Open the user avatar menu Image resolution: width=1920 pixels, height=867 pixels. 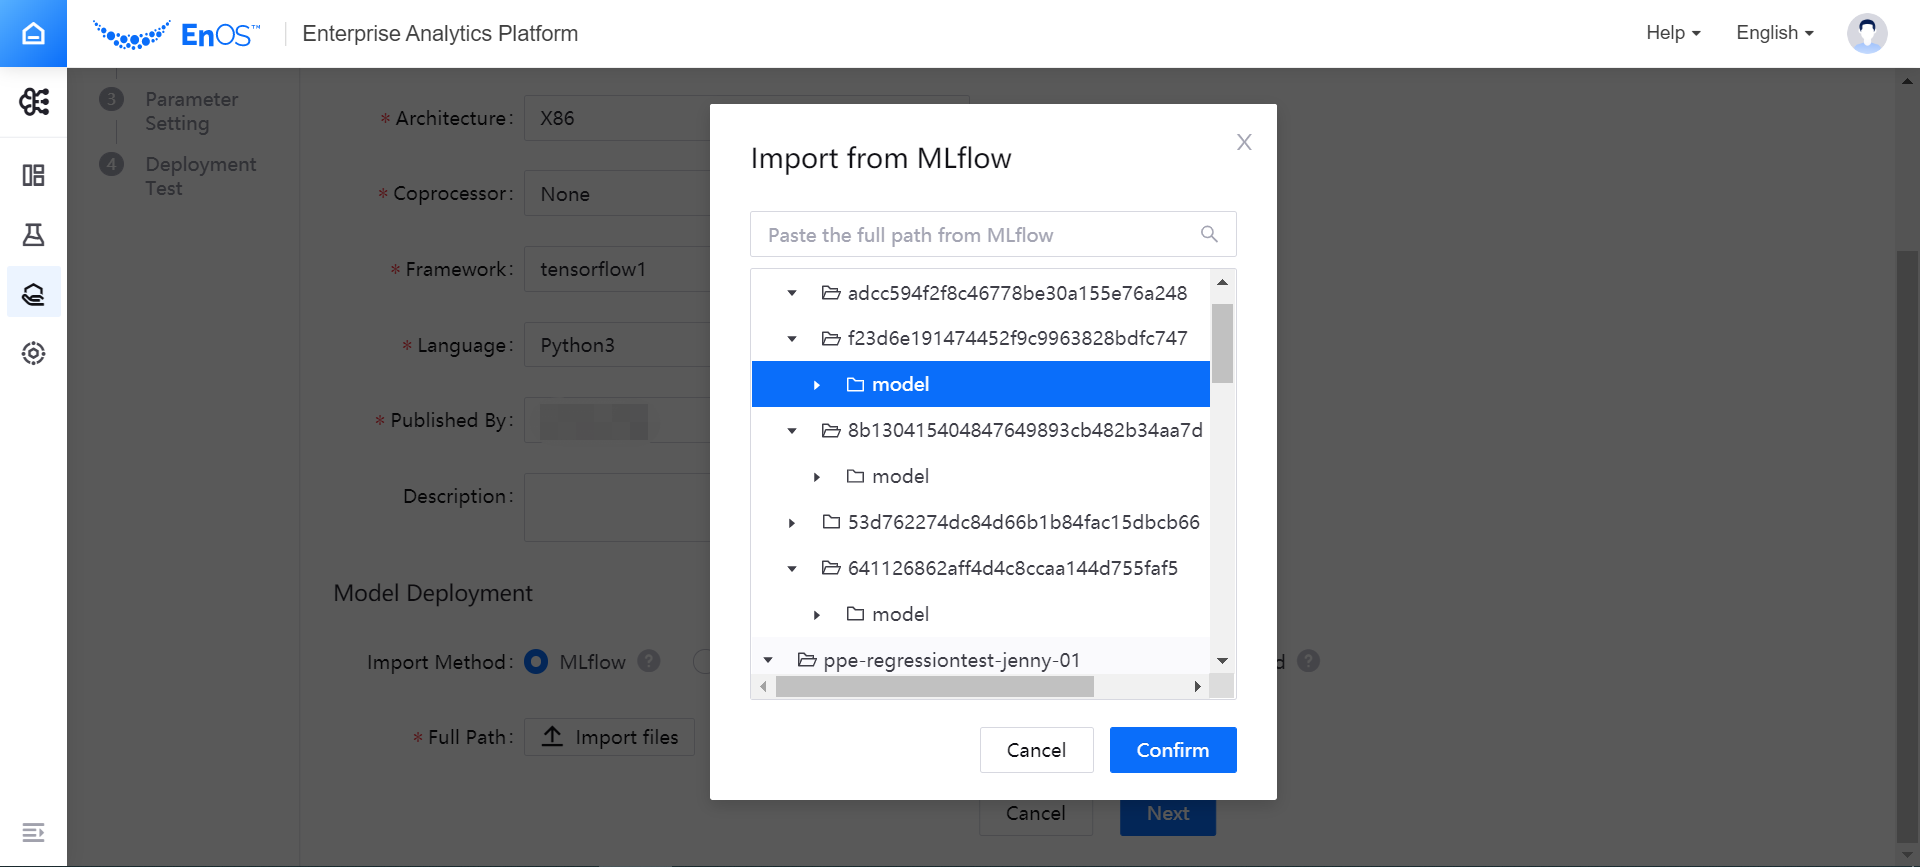click(1867, 33)
